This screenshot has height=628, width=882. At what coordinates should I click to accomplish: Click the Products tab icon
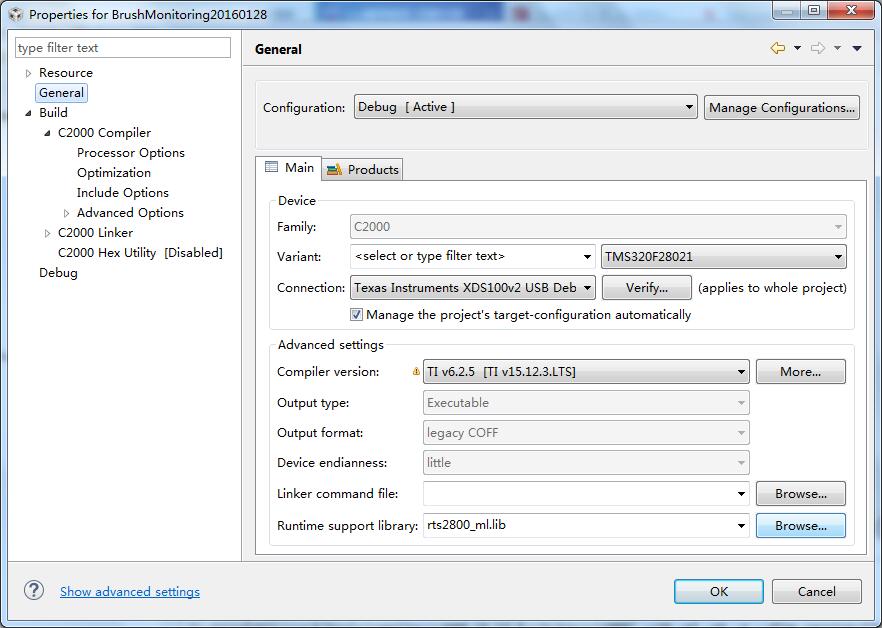tap(334, 169)
